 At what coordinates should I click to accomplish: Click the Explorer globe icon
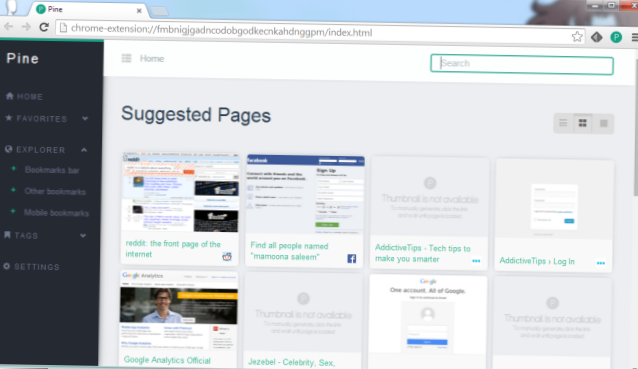pos(8,149)
